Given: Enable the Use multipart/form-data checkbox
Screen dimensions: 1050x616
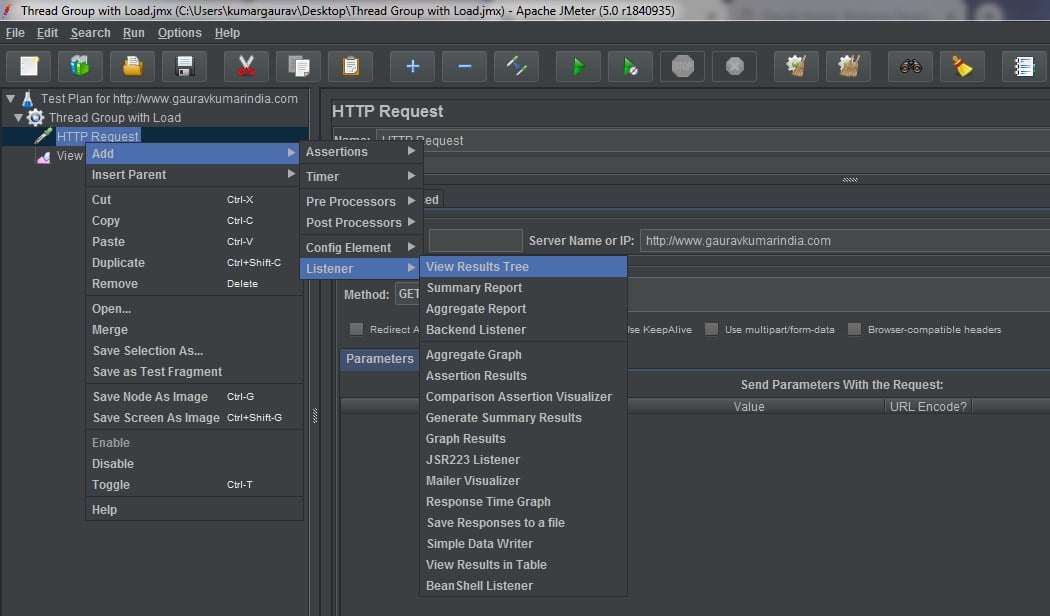Looking at the screenshot, I should 711,329.
